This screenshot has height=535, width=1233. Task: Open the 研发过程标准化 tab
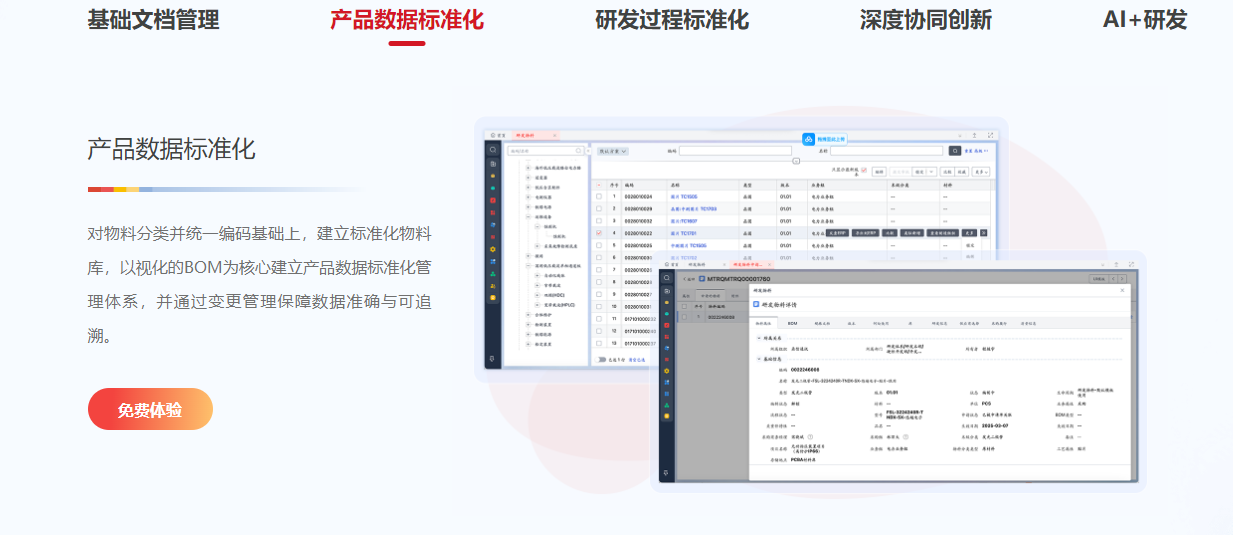click(672, 19)
